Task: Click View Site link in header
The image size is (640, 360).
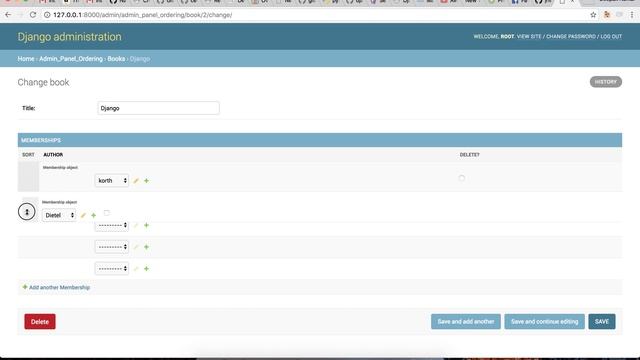Action: coord(529,36)
